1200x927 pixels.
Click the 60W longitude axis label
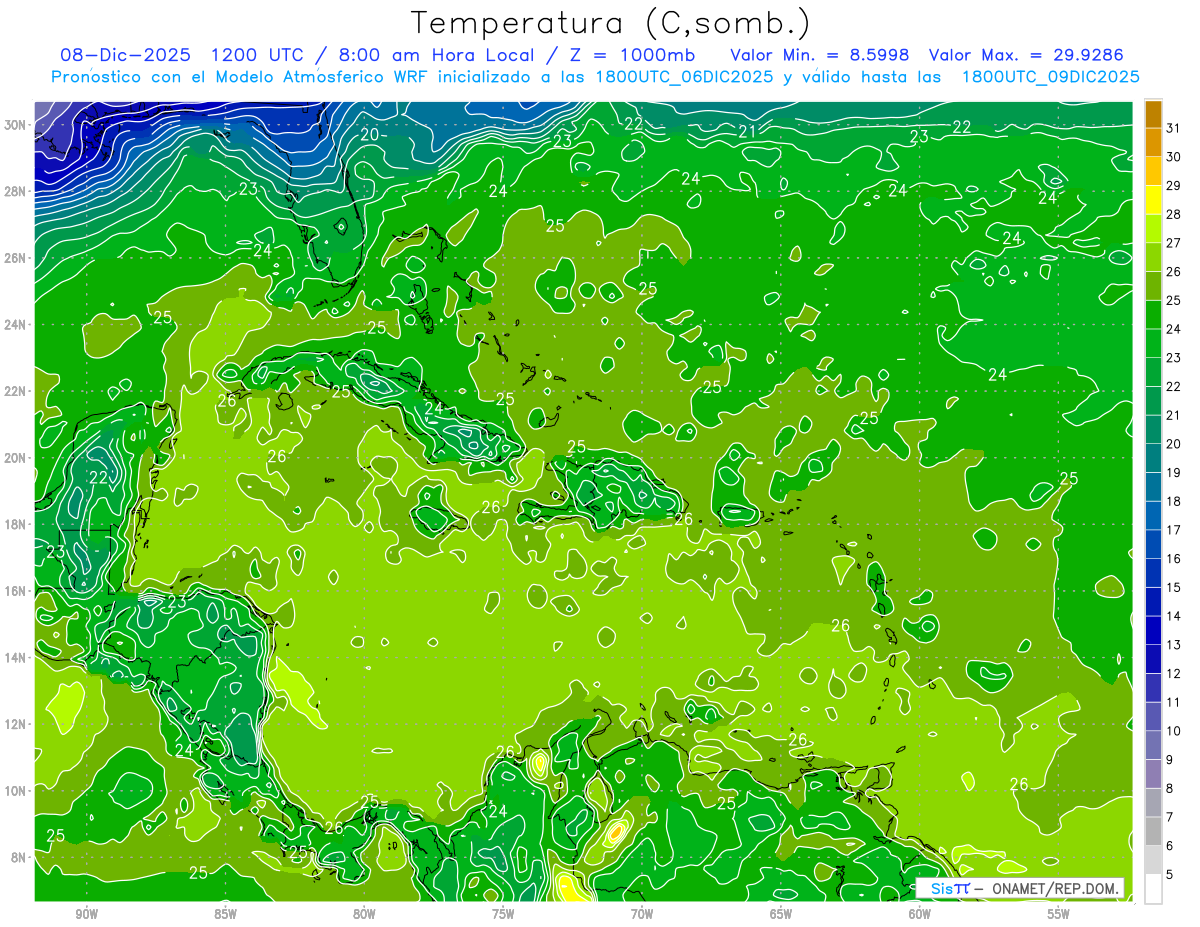click(x=920, y=914)
